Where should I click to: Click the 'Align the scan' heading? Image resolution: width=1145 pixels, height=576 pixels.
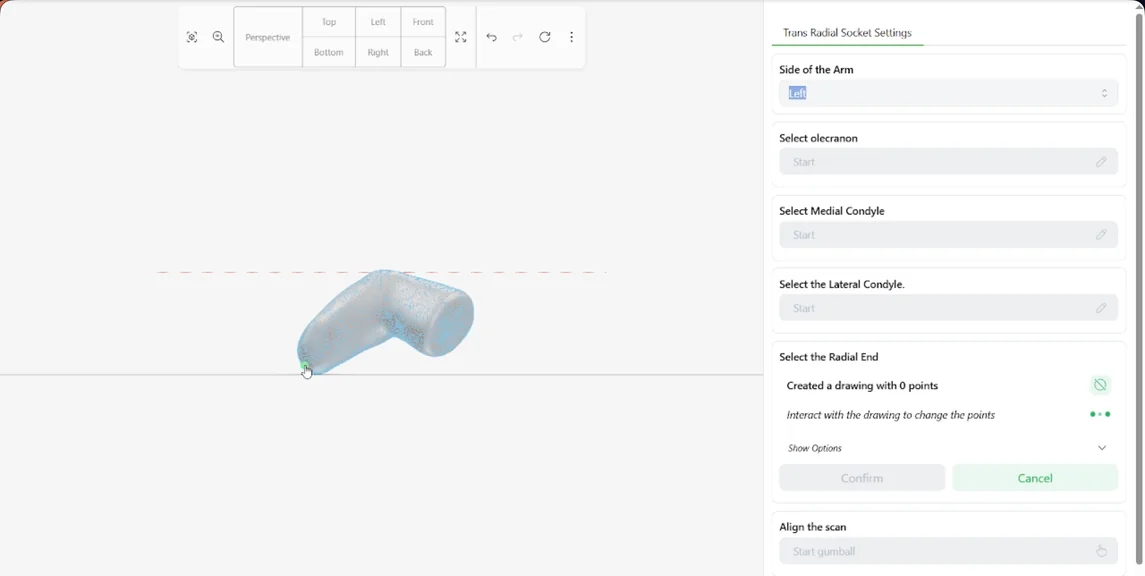(813, 526)
